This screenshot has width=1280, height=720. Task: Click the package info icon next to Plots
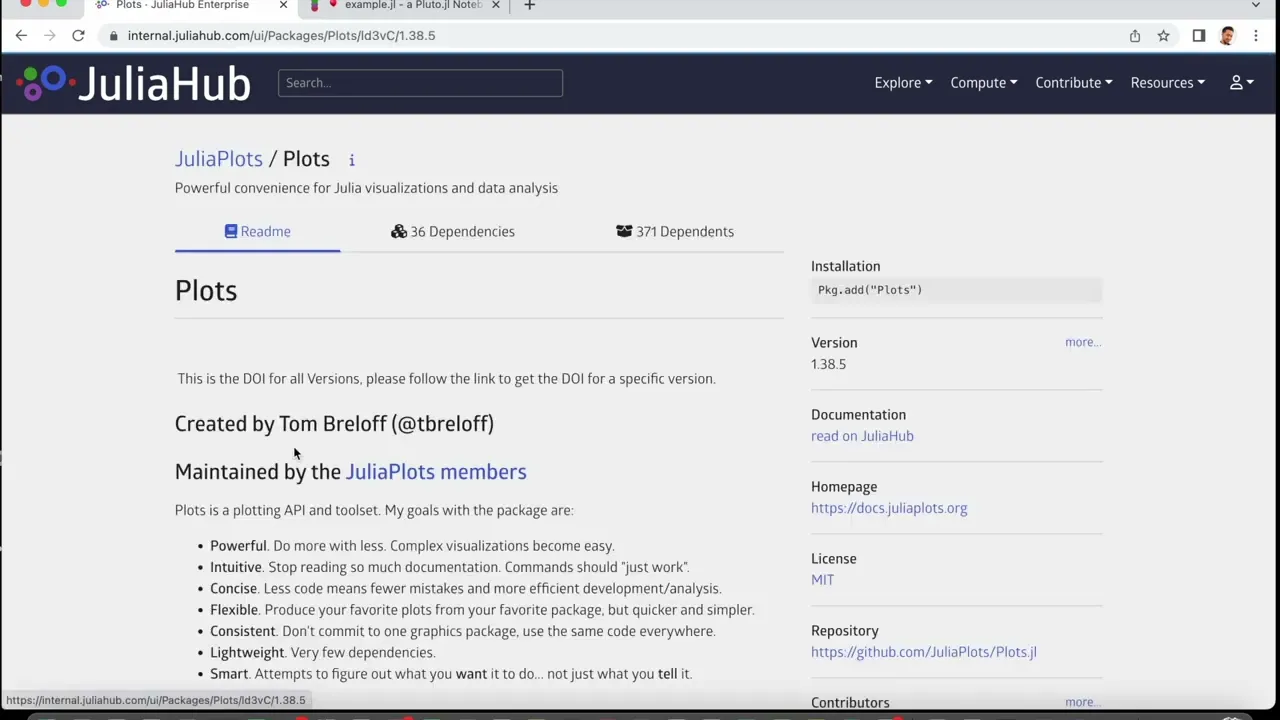(351, 160)
